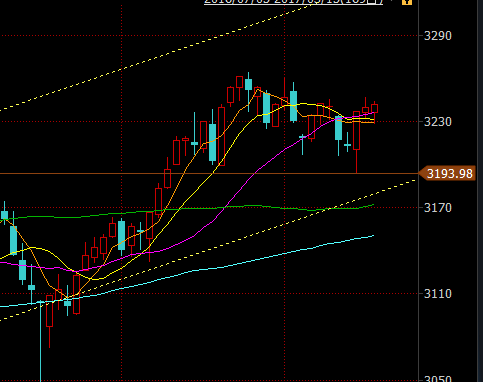Click the highest cyan candle at the peak
Screen dimensions: 483x382
point(248,84)
